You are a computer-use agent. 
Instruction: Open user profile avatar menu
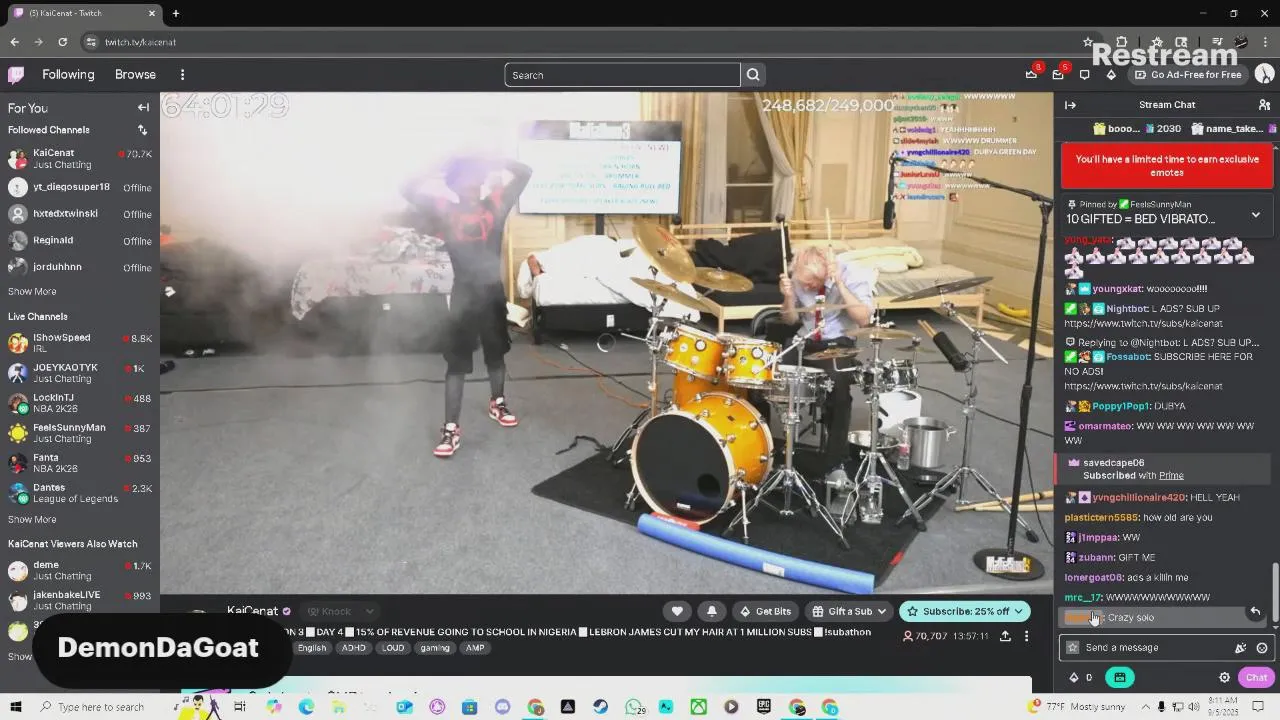[x=1264, y=75]
